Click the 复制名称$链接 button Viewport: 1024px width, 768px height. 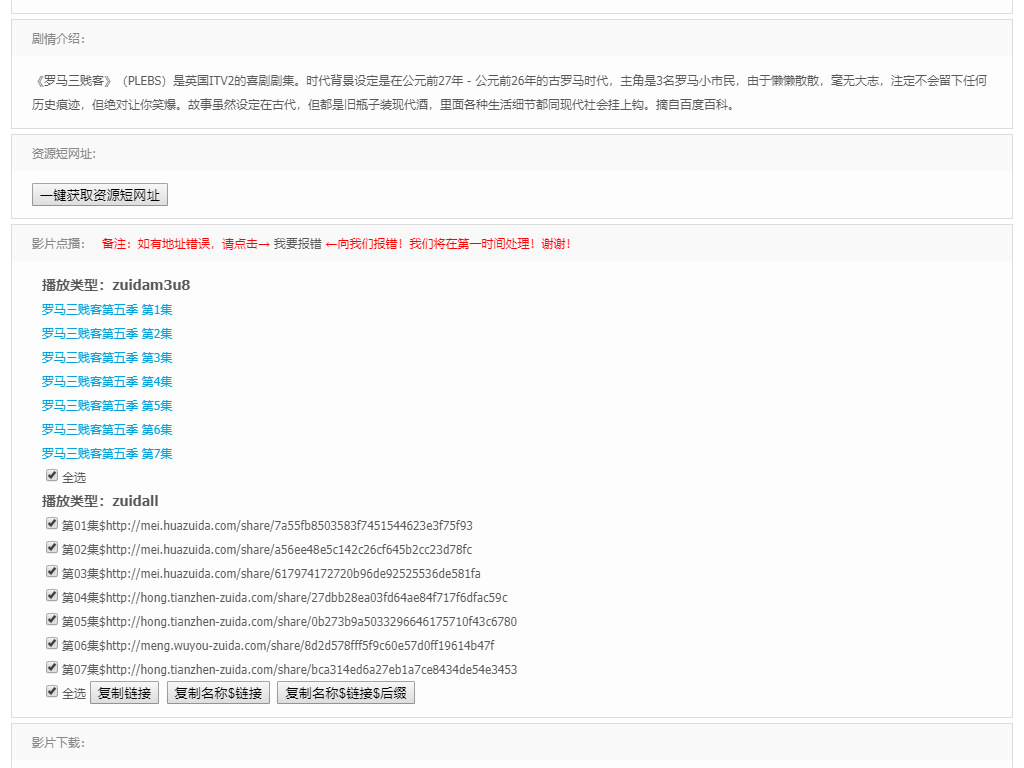(218, 693)
